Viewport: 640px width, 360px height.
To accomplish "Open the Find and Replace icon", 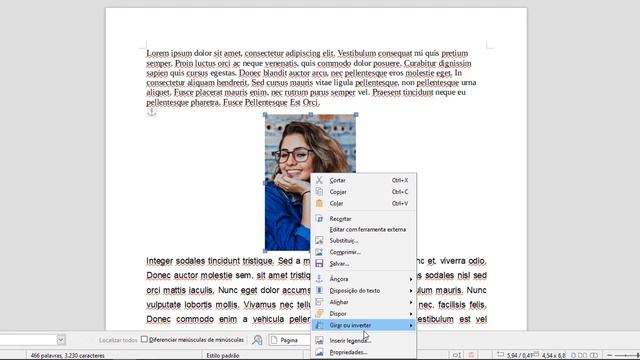I will [x=257, y=340].
